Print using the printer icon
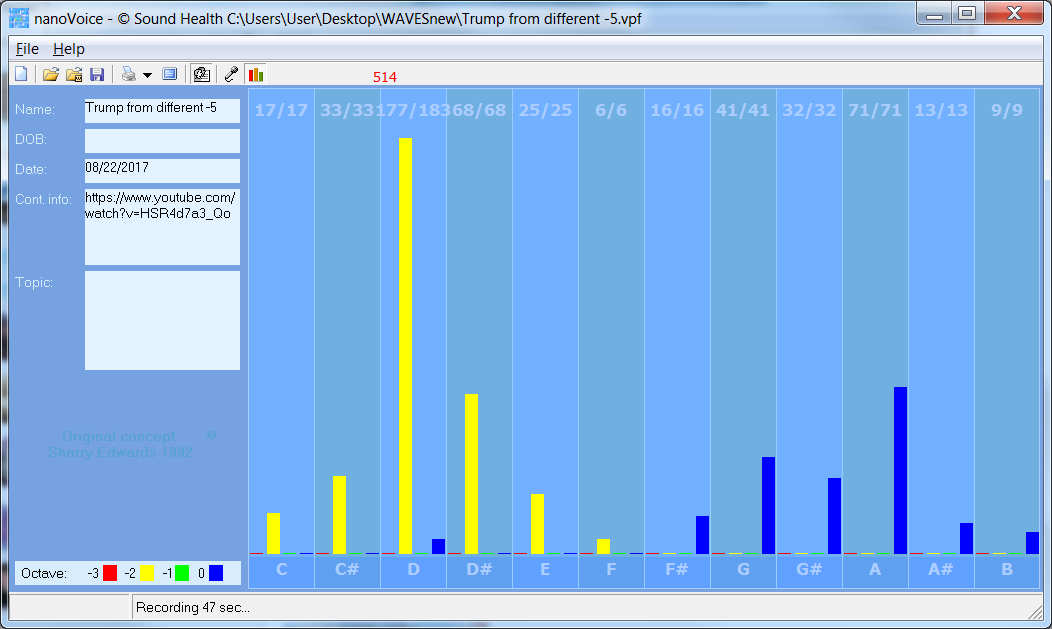The width and height of the screenshot is (1052, 629). [128, 74]
